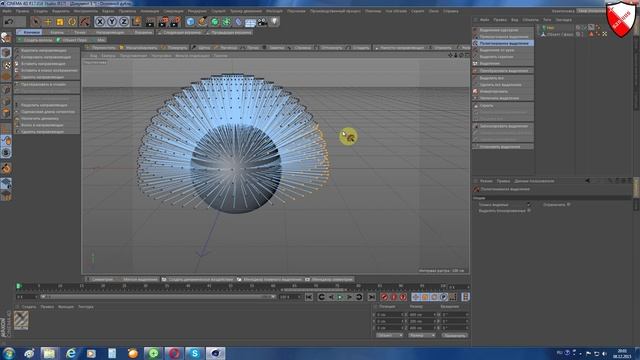Click the viewport layout toggle icon
This screenshot has height=360, width=640.
(467, 55)
